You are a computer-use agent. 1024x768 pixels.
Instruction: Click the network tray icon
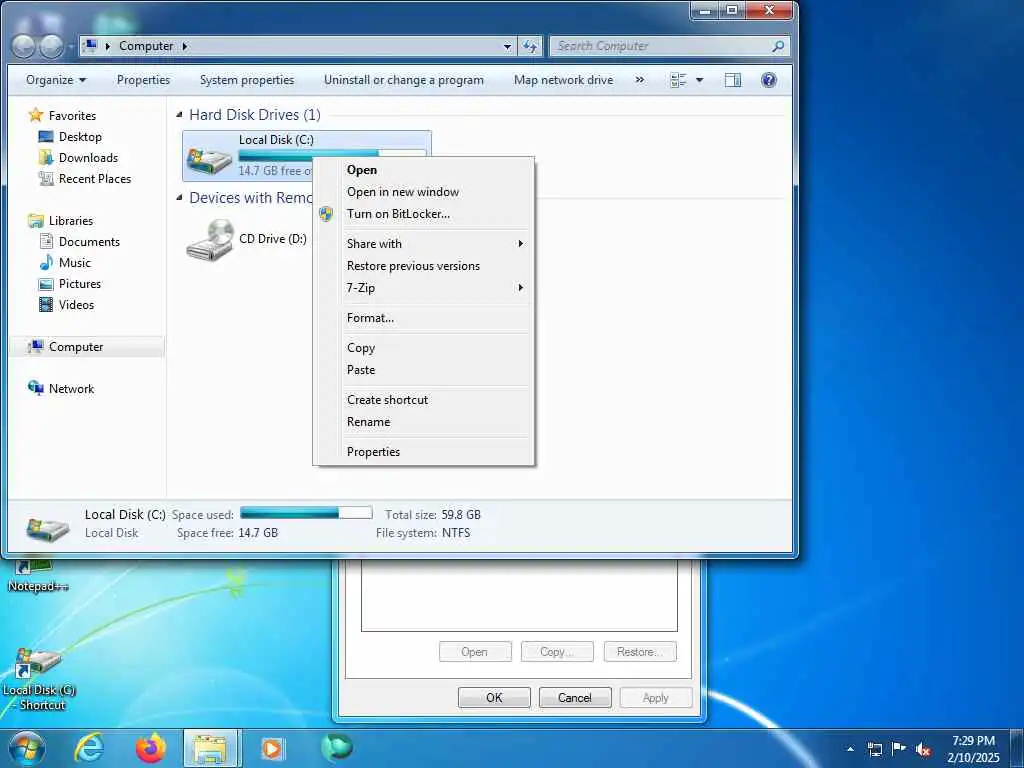click(874, 749)
